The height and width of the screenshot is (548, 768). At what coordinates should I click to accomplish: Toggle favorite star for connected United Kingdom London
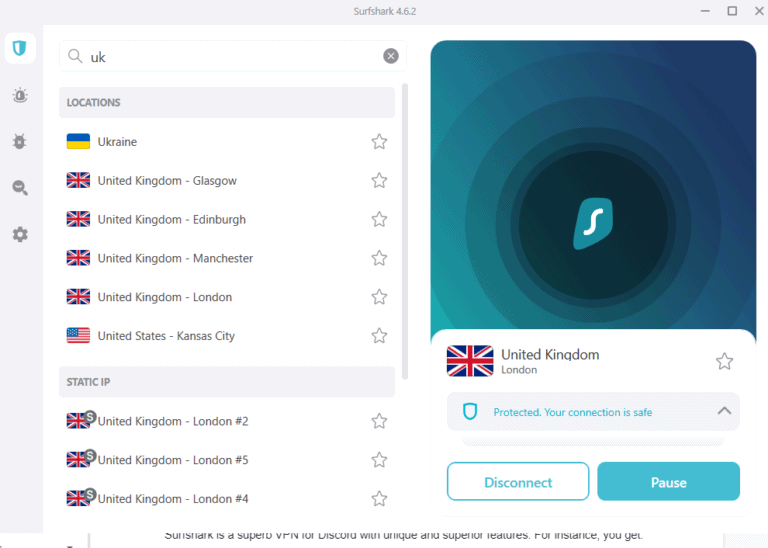point(725,361)
